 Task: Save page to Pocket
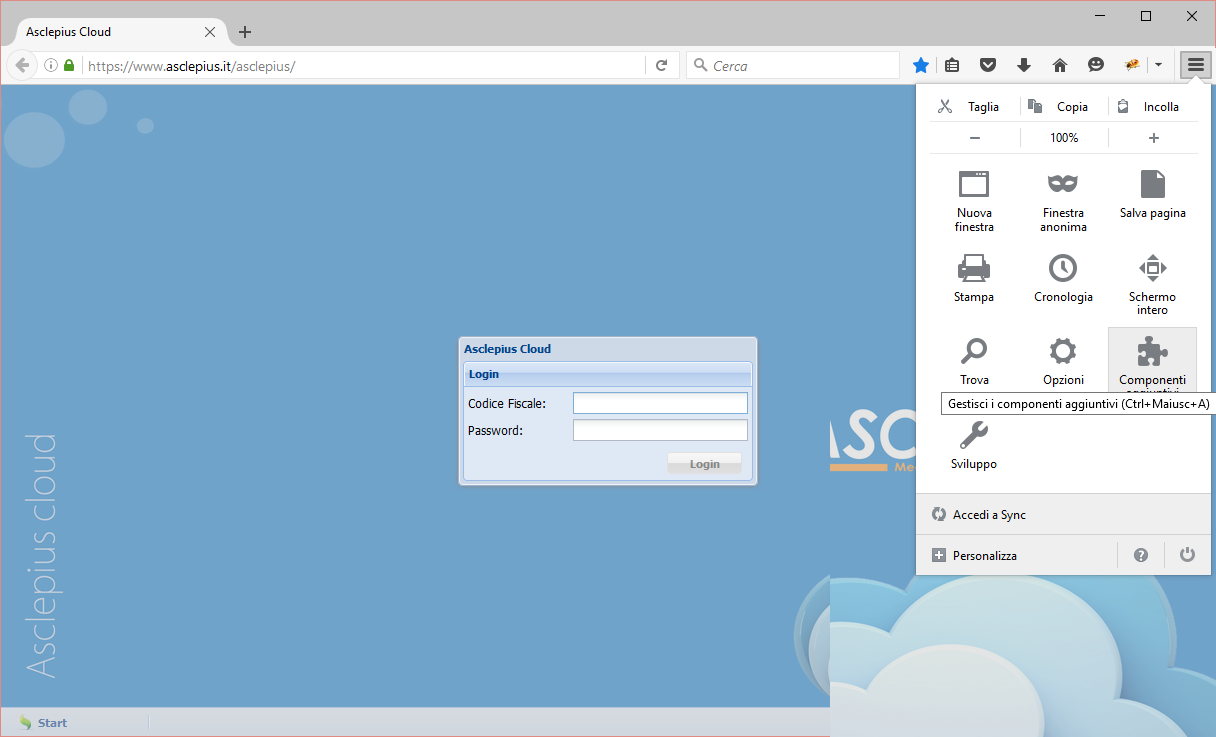pos(988,65)
